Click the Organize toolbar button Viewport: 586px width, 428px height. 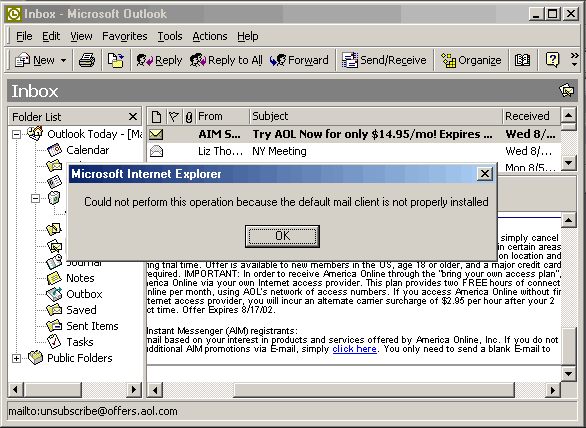[471, 60]
